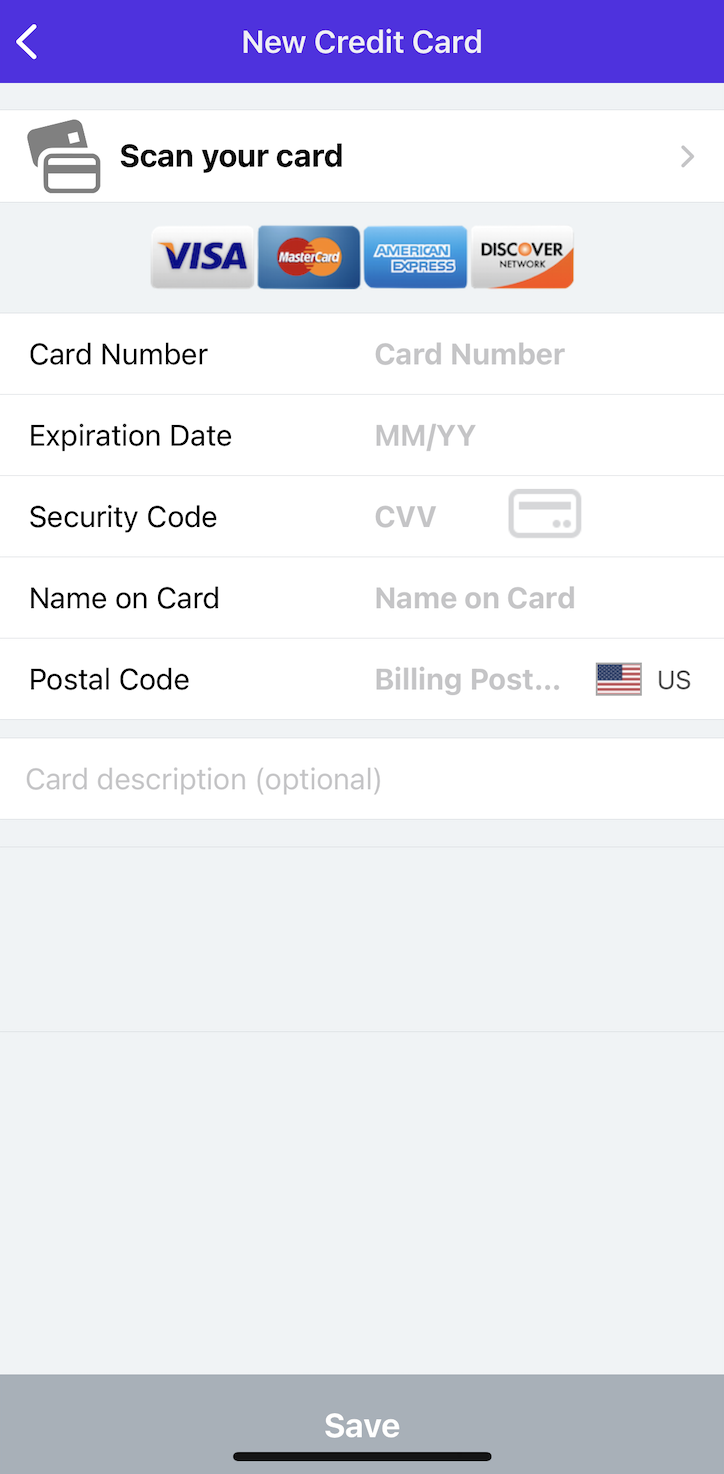Tap the credit card scan icon
724x1474 pixels.
pos(64,156)
